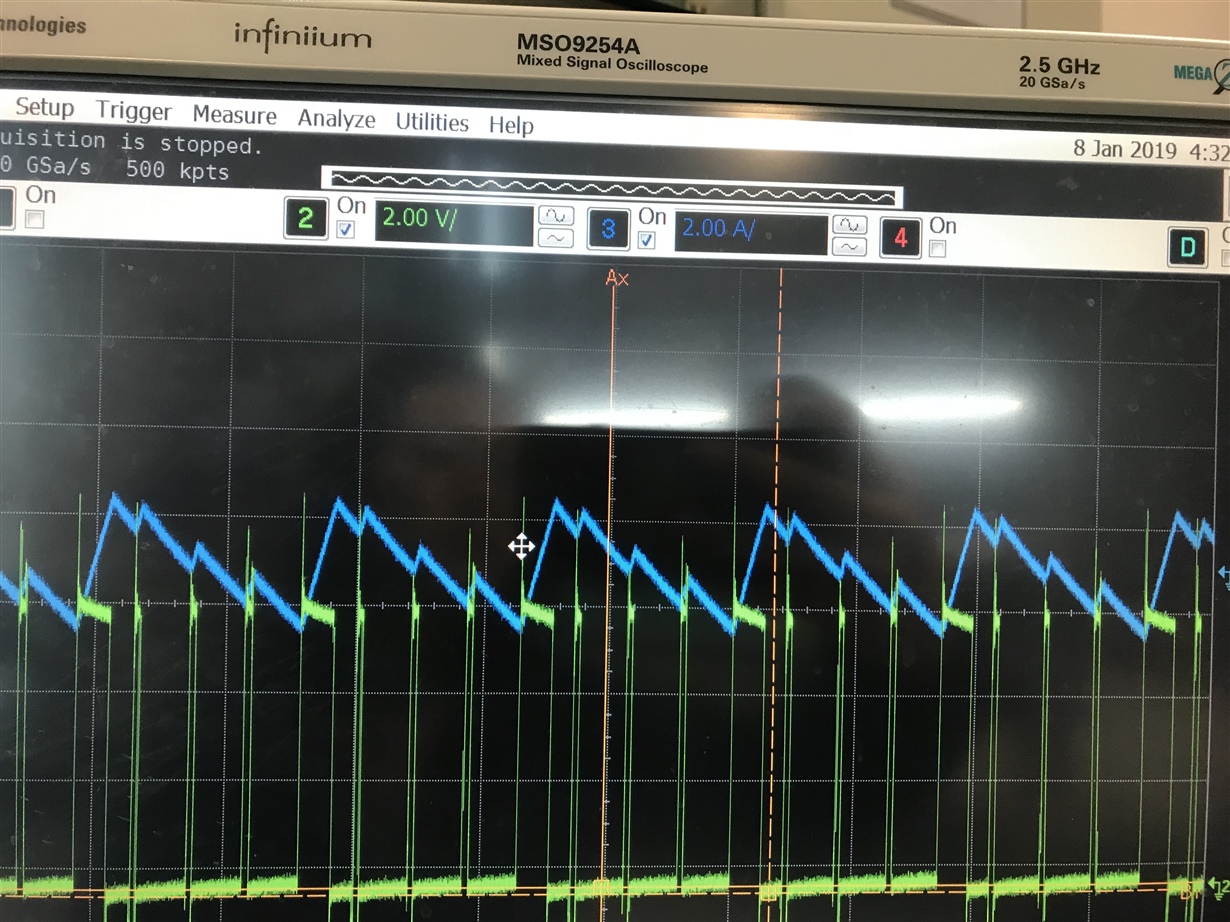This screenshot has width=1230, height=922.
Task: Click the 500 kpts memory depth readout
Action: (178, 171)
